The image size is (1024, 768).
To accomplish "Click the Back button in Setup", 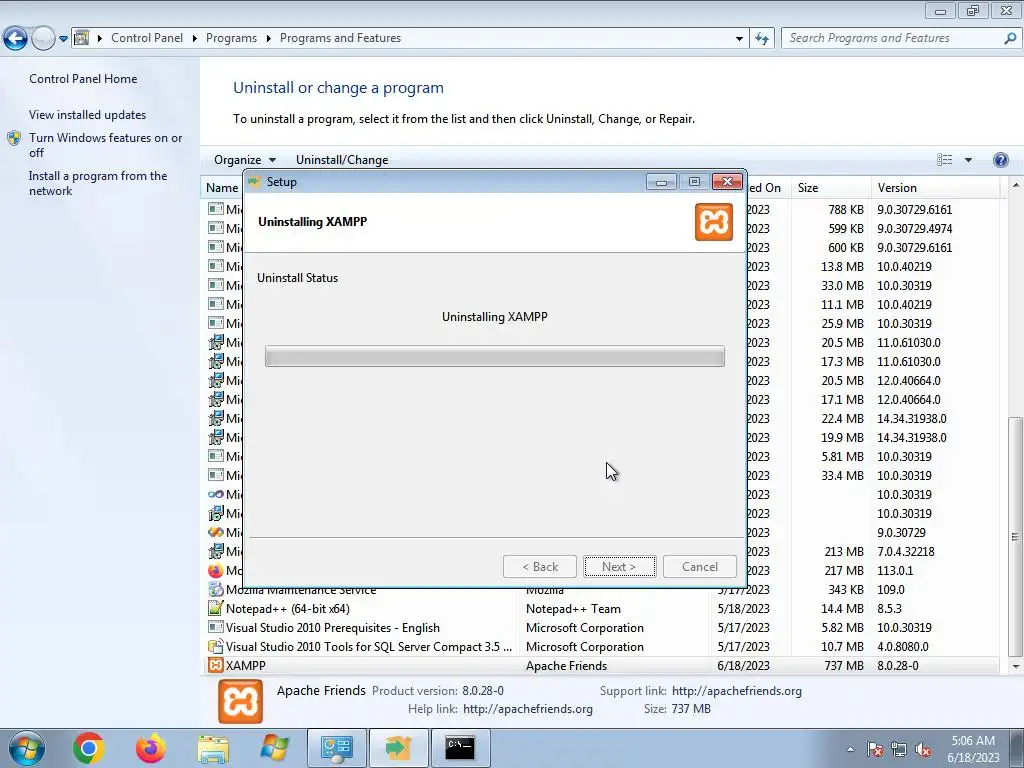I will point(540,567).
